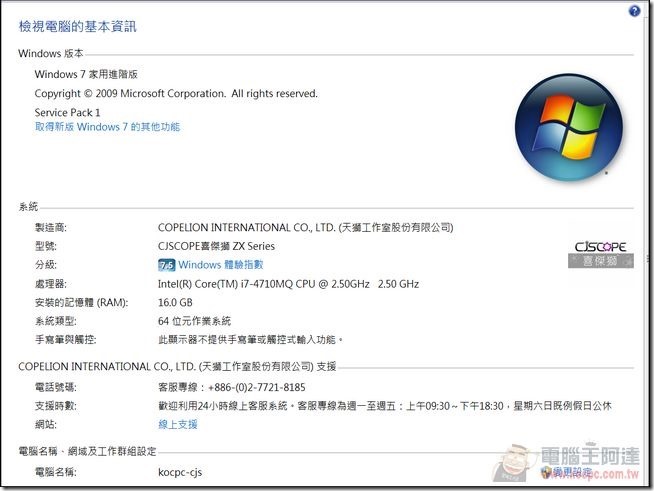Click the installed RAM value 16.0 GB

[175, 302]
